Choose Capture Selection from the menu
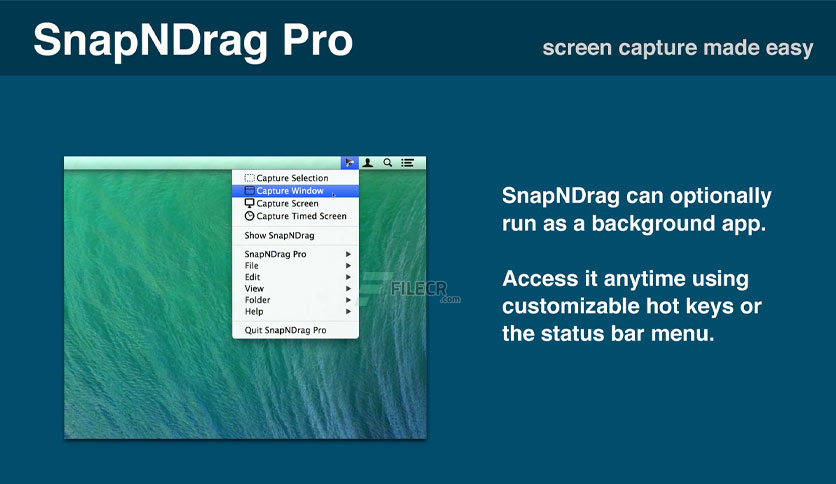 tap(295, 178)
